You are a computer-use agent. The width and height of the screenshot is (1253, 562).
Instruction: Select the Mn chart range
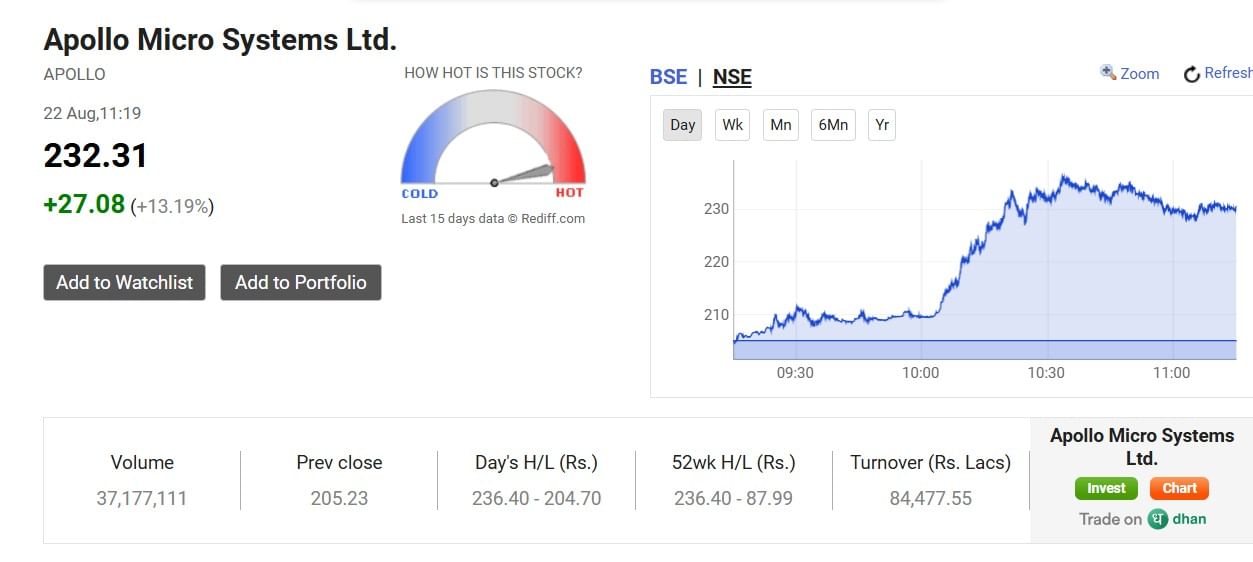[x=781, y=125]
